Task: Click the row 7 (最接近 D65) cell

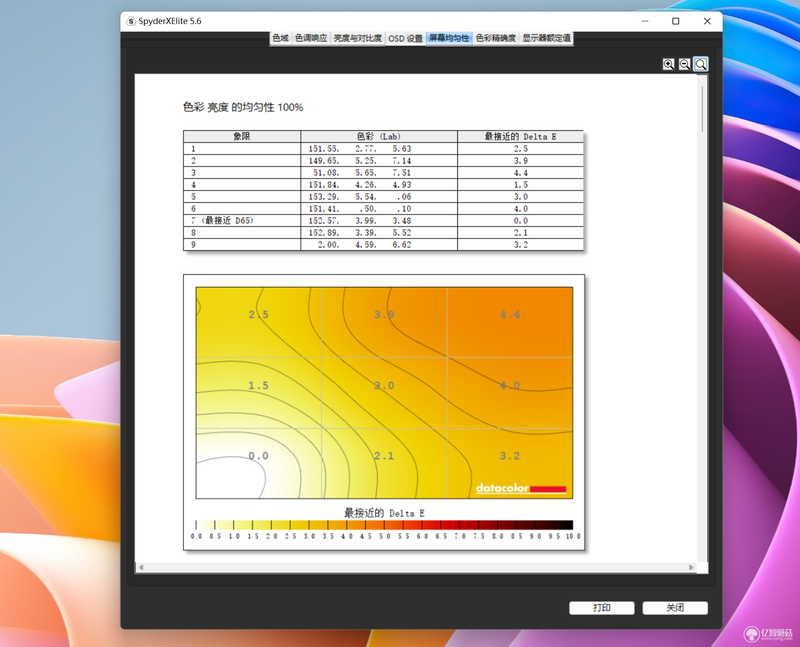Action: [x=242, y=220]
